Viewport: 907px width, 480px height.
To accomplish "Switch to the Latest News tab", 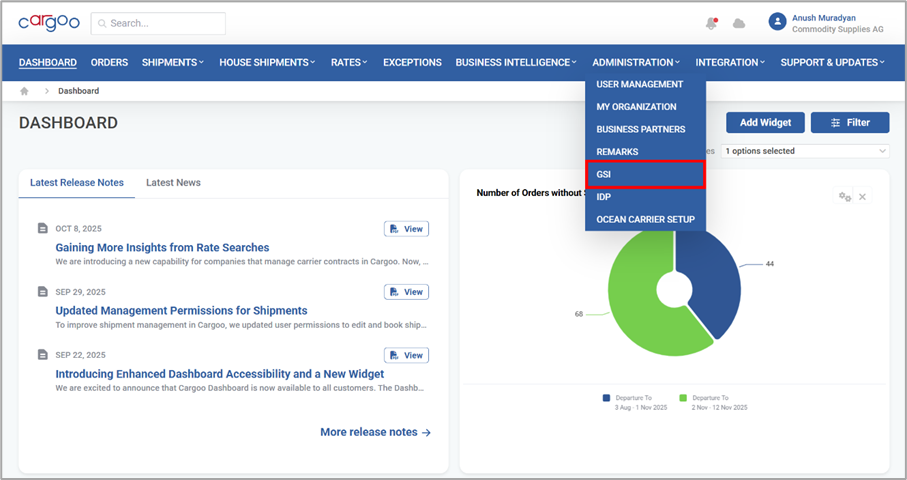I will pyautogui.click(x=173, y=183).
